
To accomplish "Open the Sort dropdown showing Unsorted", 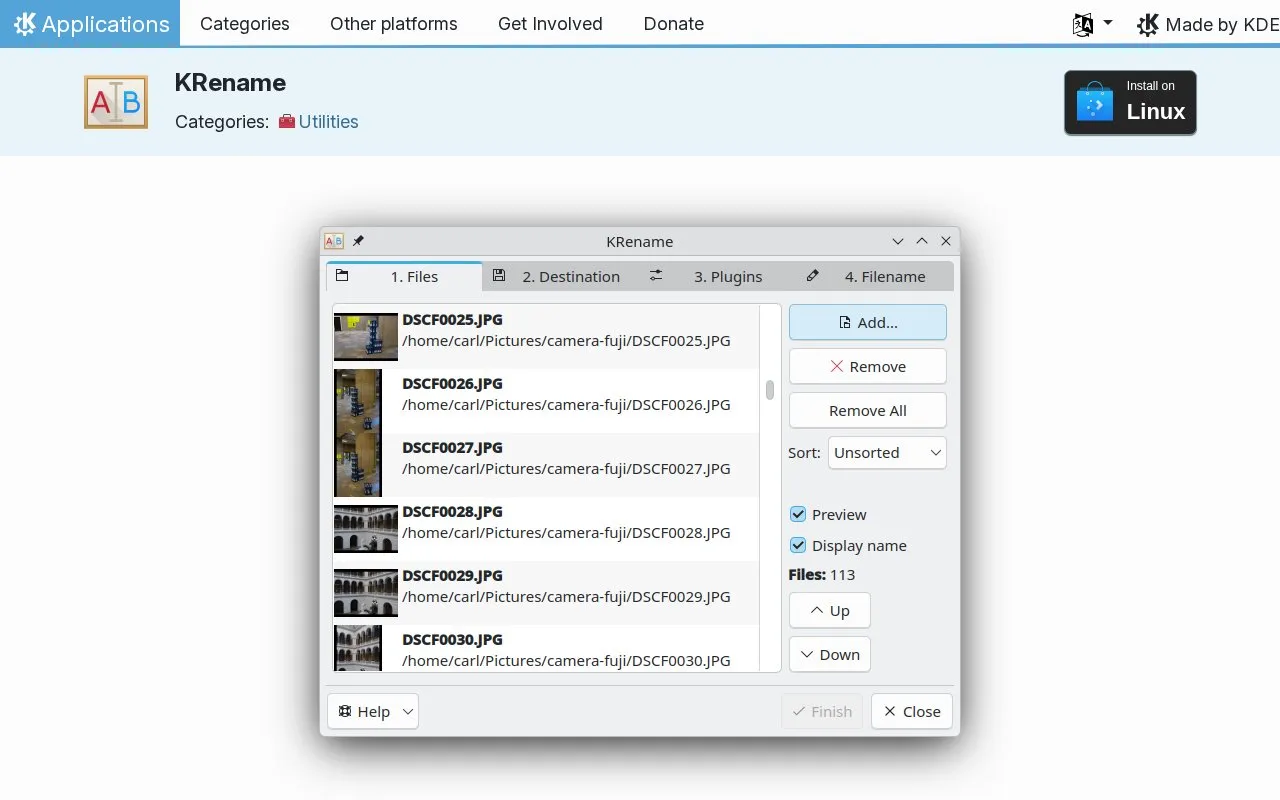I will (x=887, y=453).
